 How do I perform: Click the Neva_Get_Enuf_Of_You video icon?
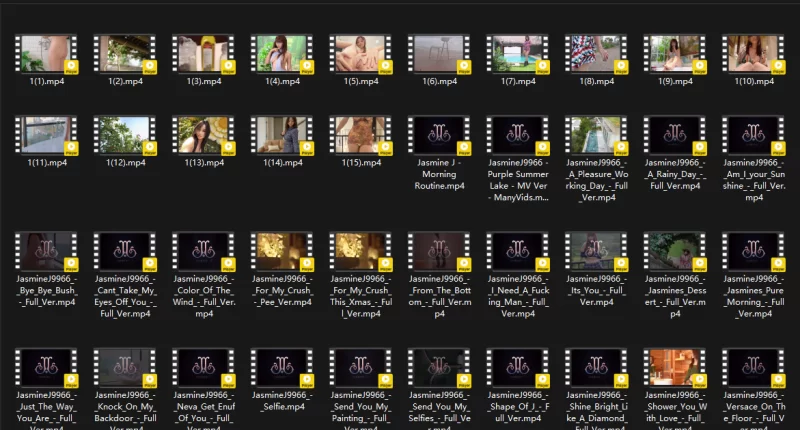point(204,368)
